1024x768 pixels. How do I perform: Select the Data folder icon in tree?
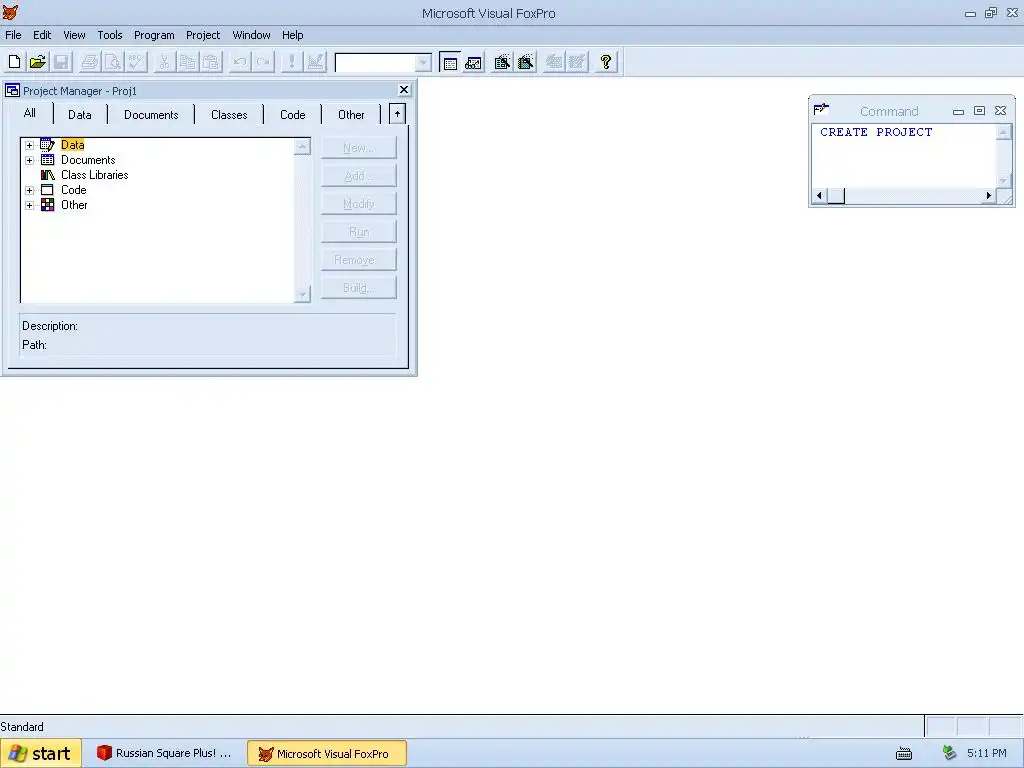48,145
